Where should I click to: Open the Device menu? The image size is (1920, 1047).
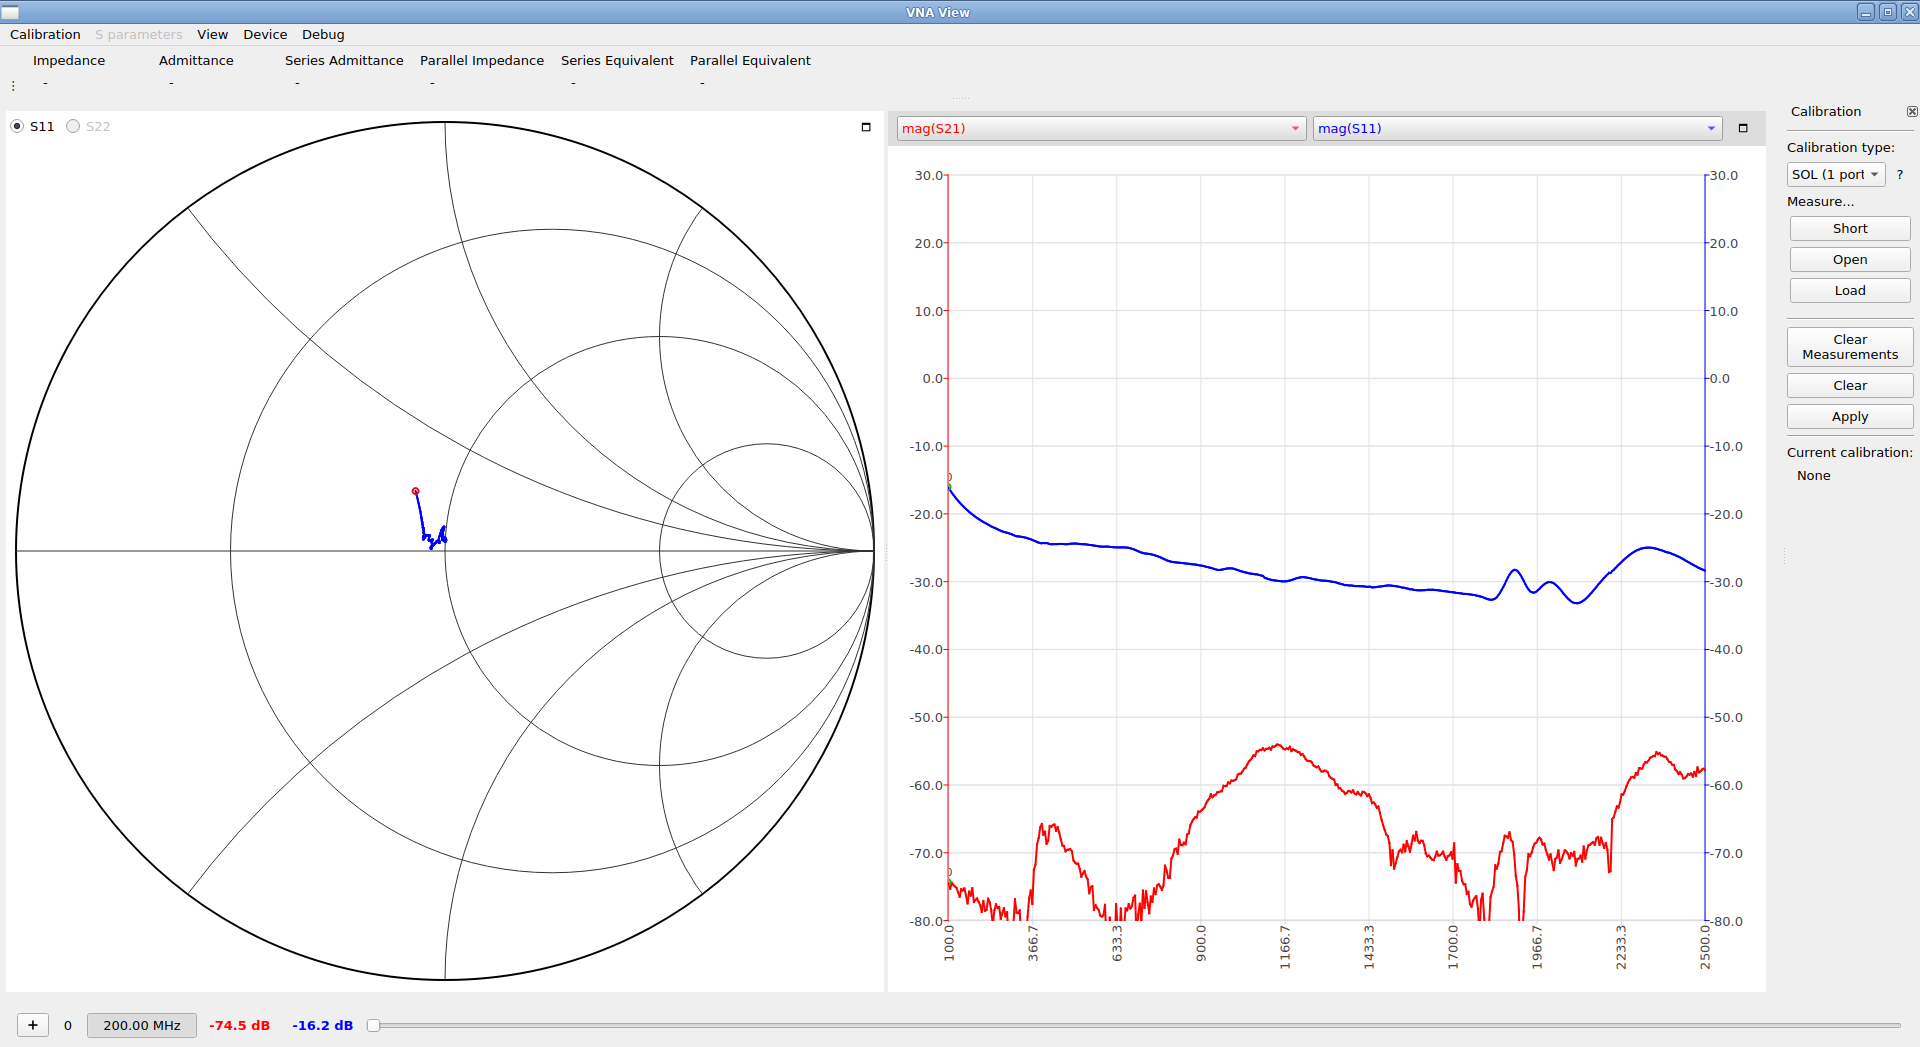point(265,34)
